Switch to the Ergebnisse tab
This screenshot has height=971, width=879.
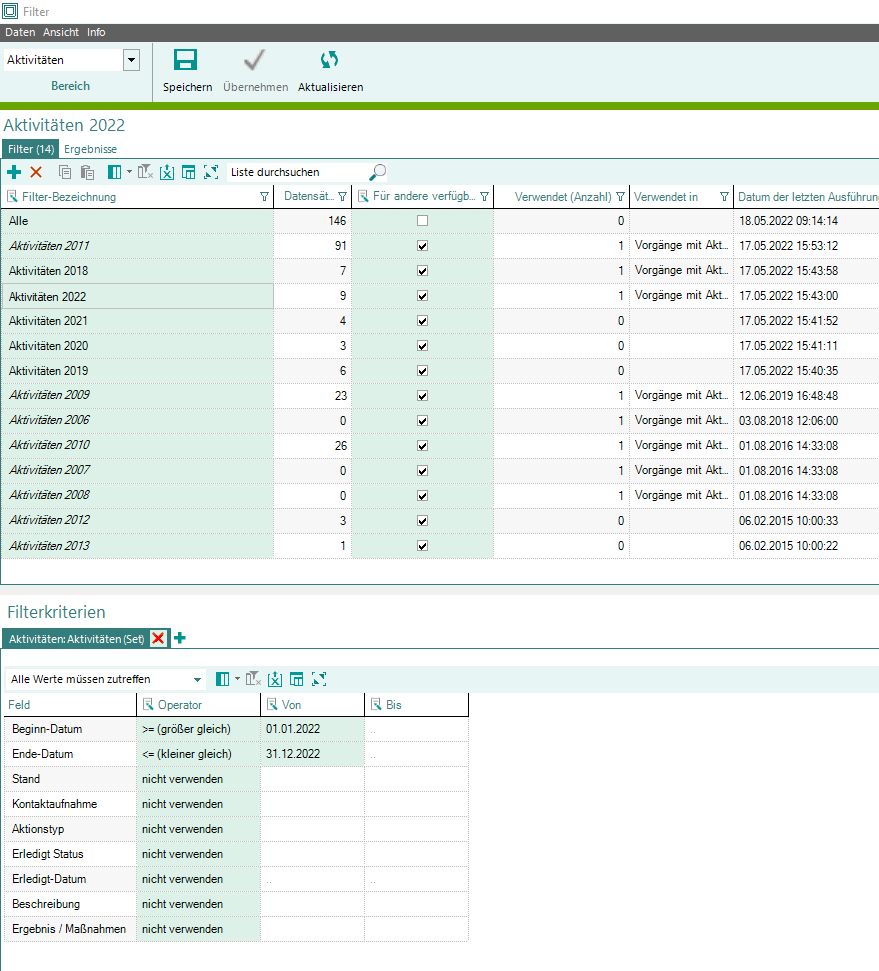[90, 149]
